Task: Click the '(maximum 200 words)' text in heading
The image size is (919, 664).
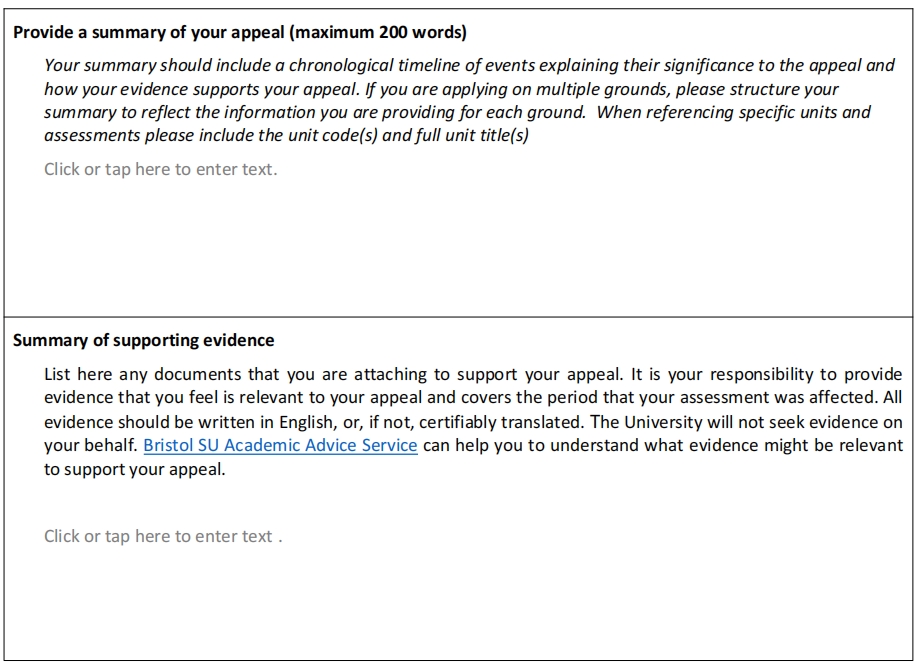Action: coord(379,32)
